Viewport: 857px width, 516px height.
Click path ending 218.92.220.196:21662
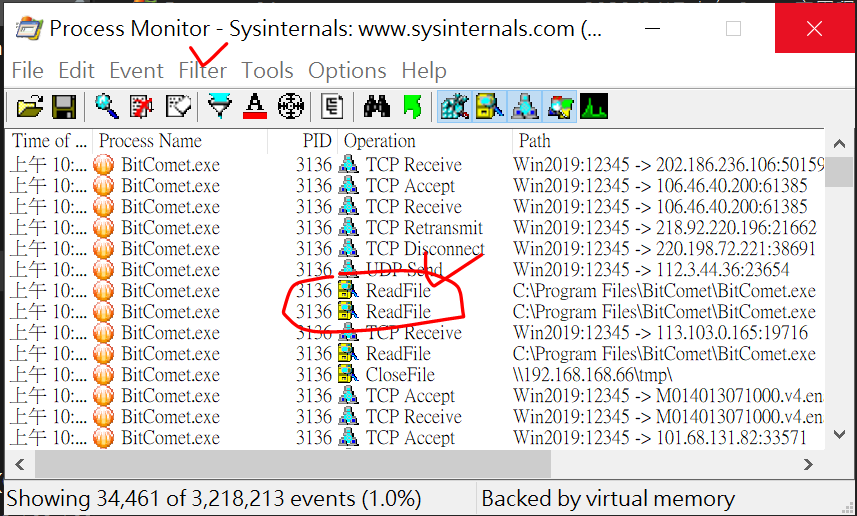tap(665, 228)
